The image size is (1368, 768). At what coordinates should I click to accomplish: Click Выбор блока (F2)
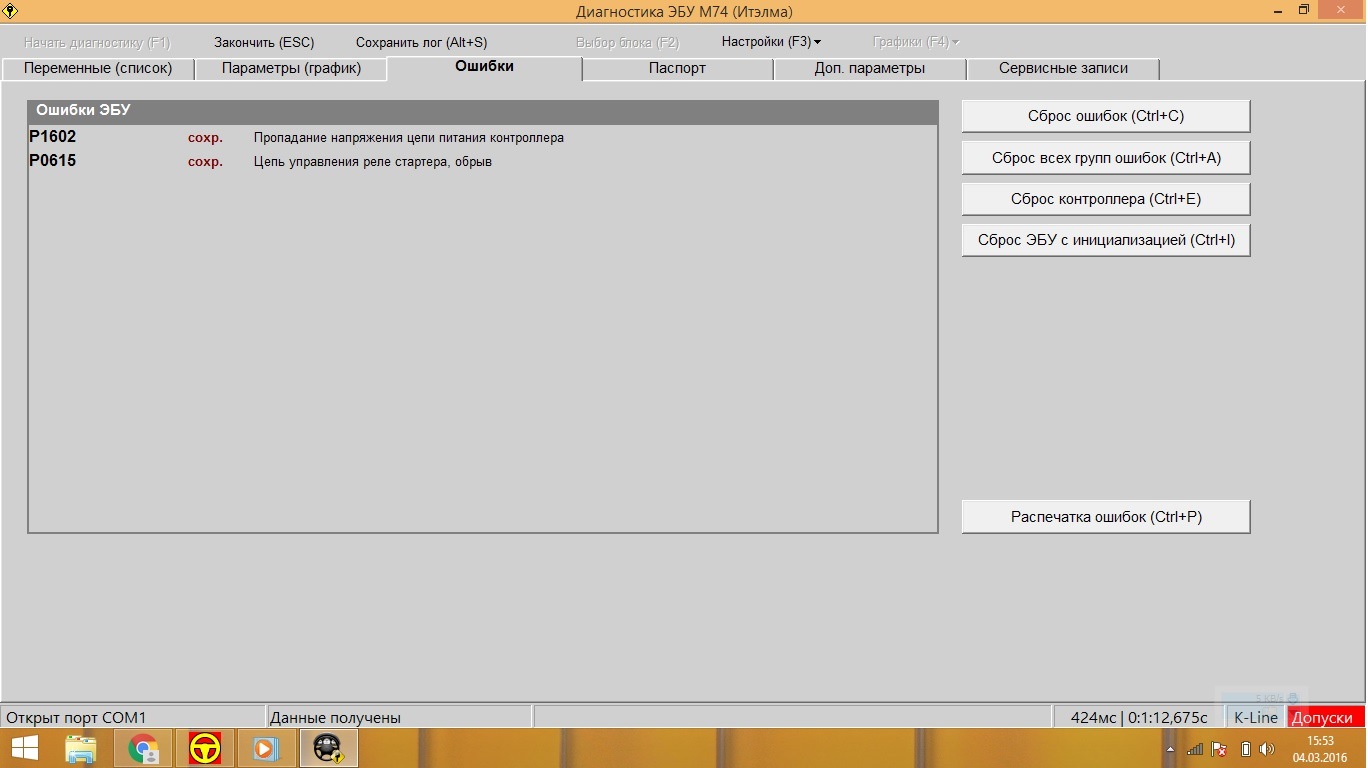[627, 42]
